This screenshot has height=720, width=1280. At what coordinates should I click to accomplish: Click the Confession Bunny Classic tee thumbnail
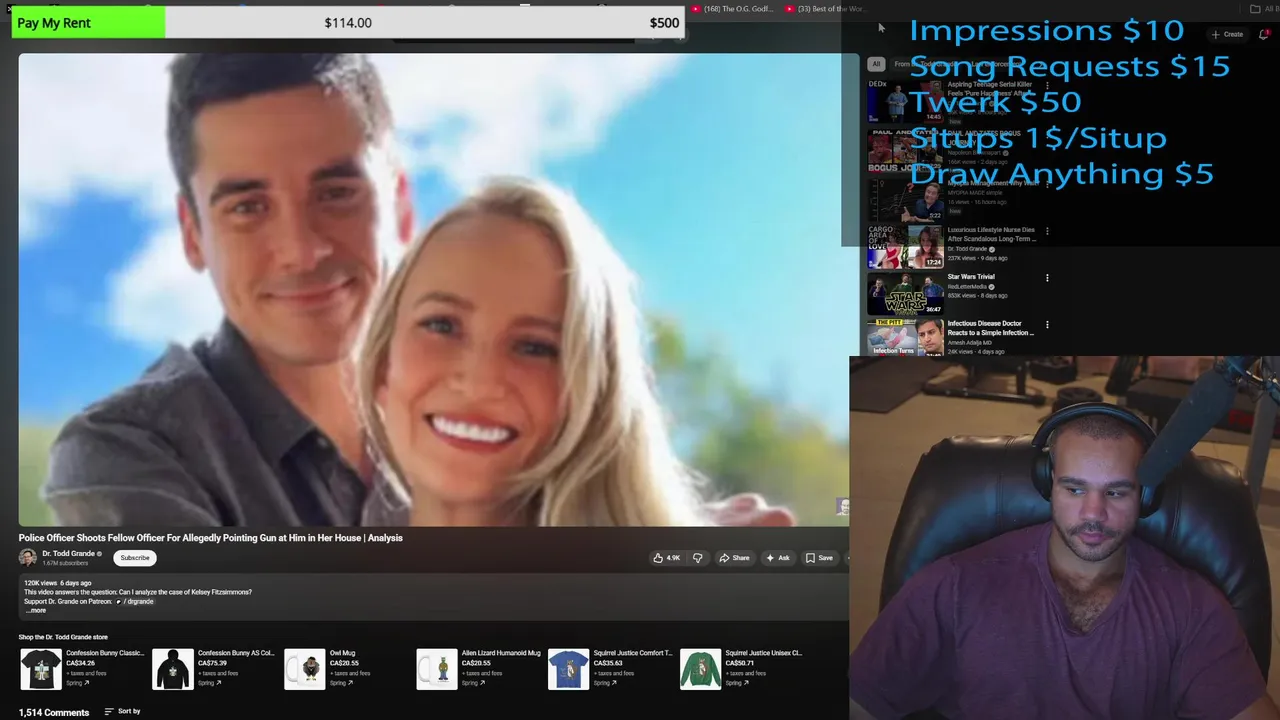[41, 669]
